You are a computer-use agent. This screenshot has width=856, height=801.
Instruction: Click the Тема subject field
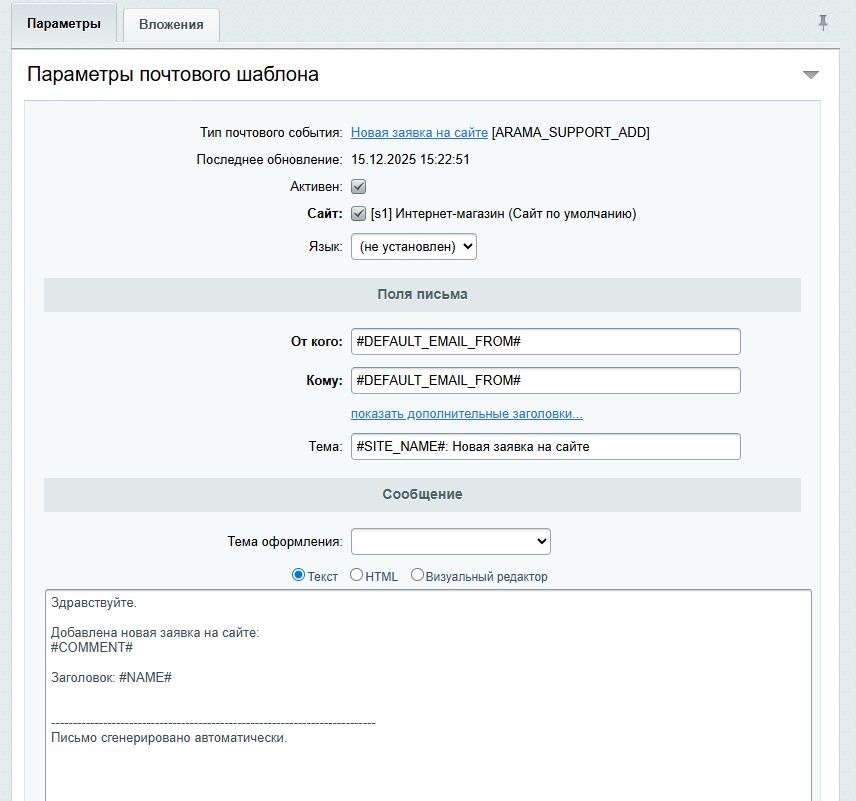(545, 446)
